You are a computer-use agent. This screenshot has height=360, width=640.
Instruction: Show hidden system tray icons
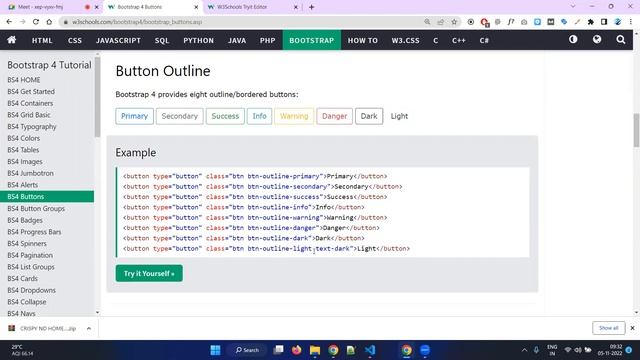coord(524,350)
